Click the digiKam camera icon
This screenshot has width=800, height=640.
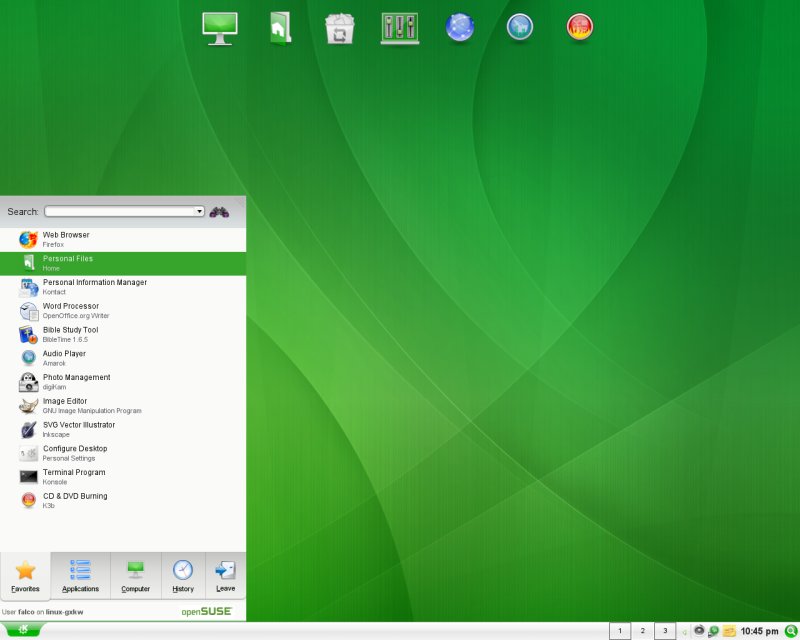(29, 382)
